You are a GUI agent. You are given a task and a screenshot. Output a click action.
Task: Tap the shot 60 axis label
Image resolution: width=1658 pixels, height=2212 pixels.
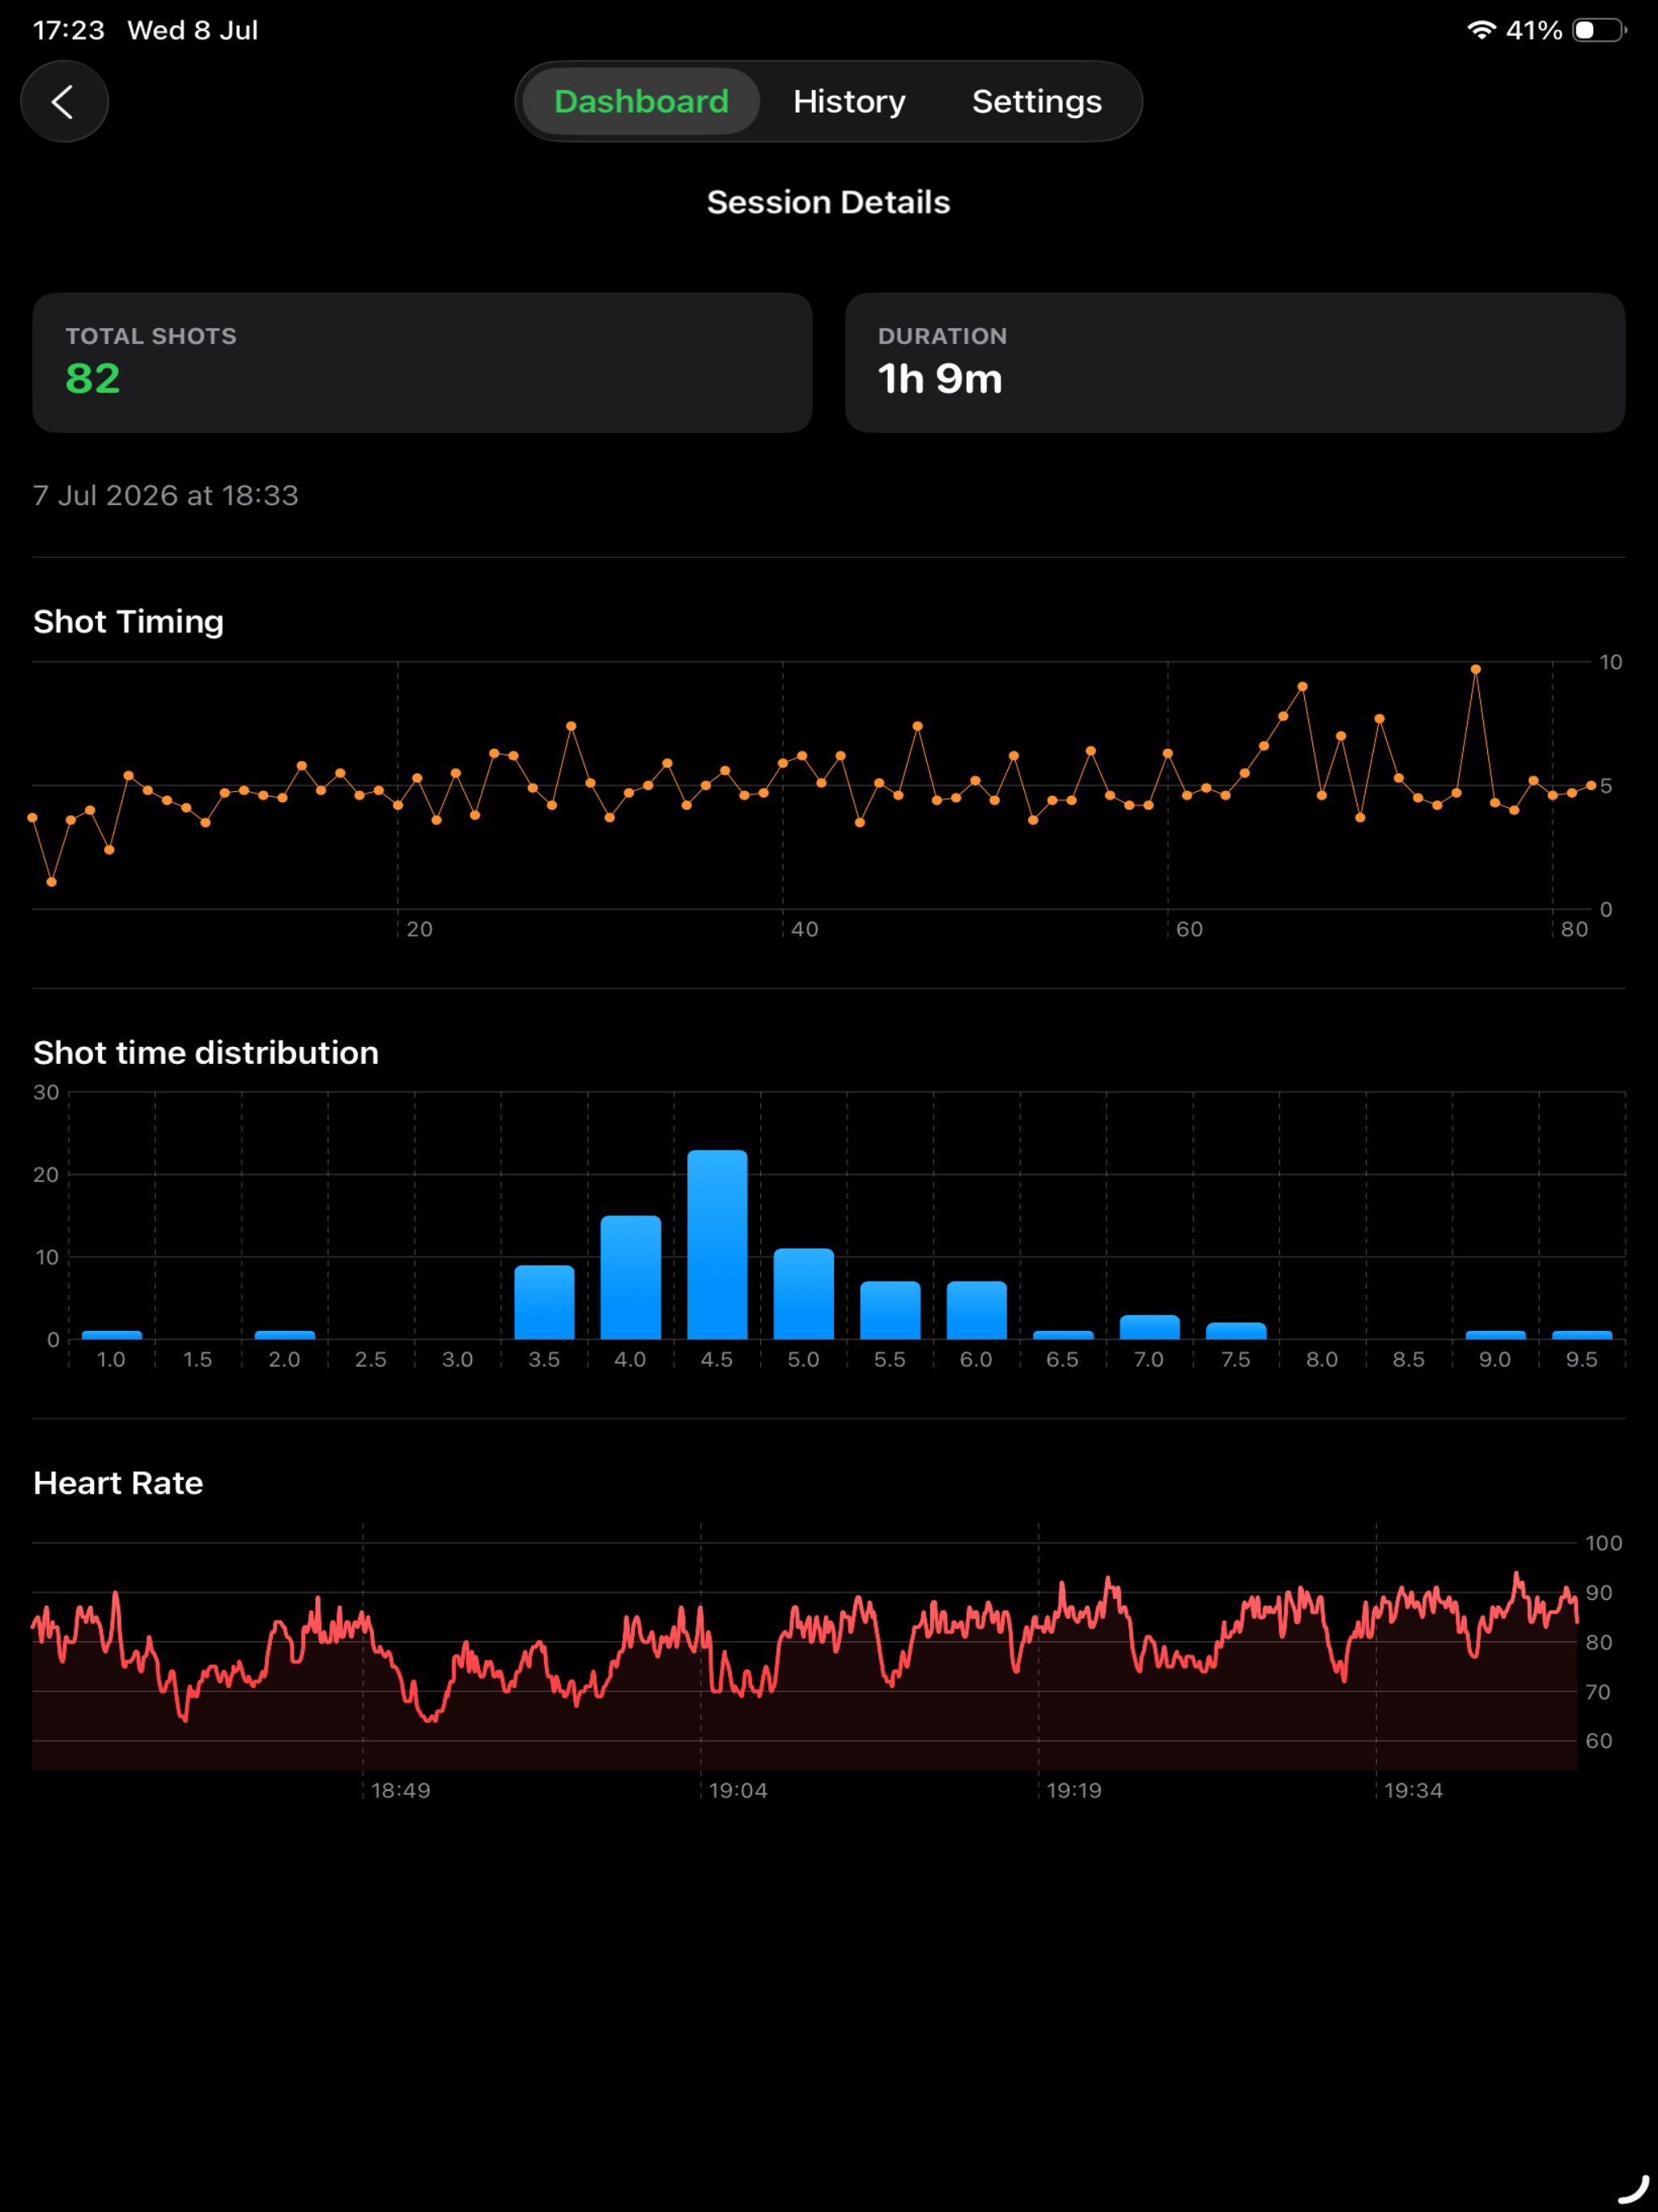(1189, 929)
